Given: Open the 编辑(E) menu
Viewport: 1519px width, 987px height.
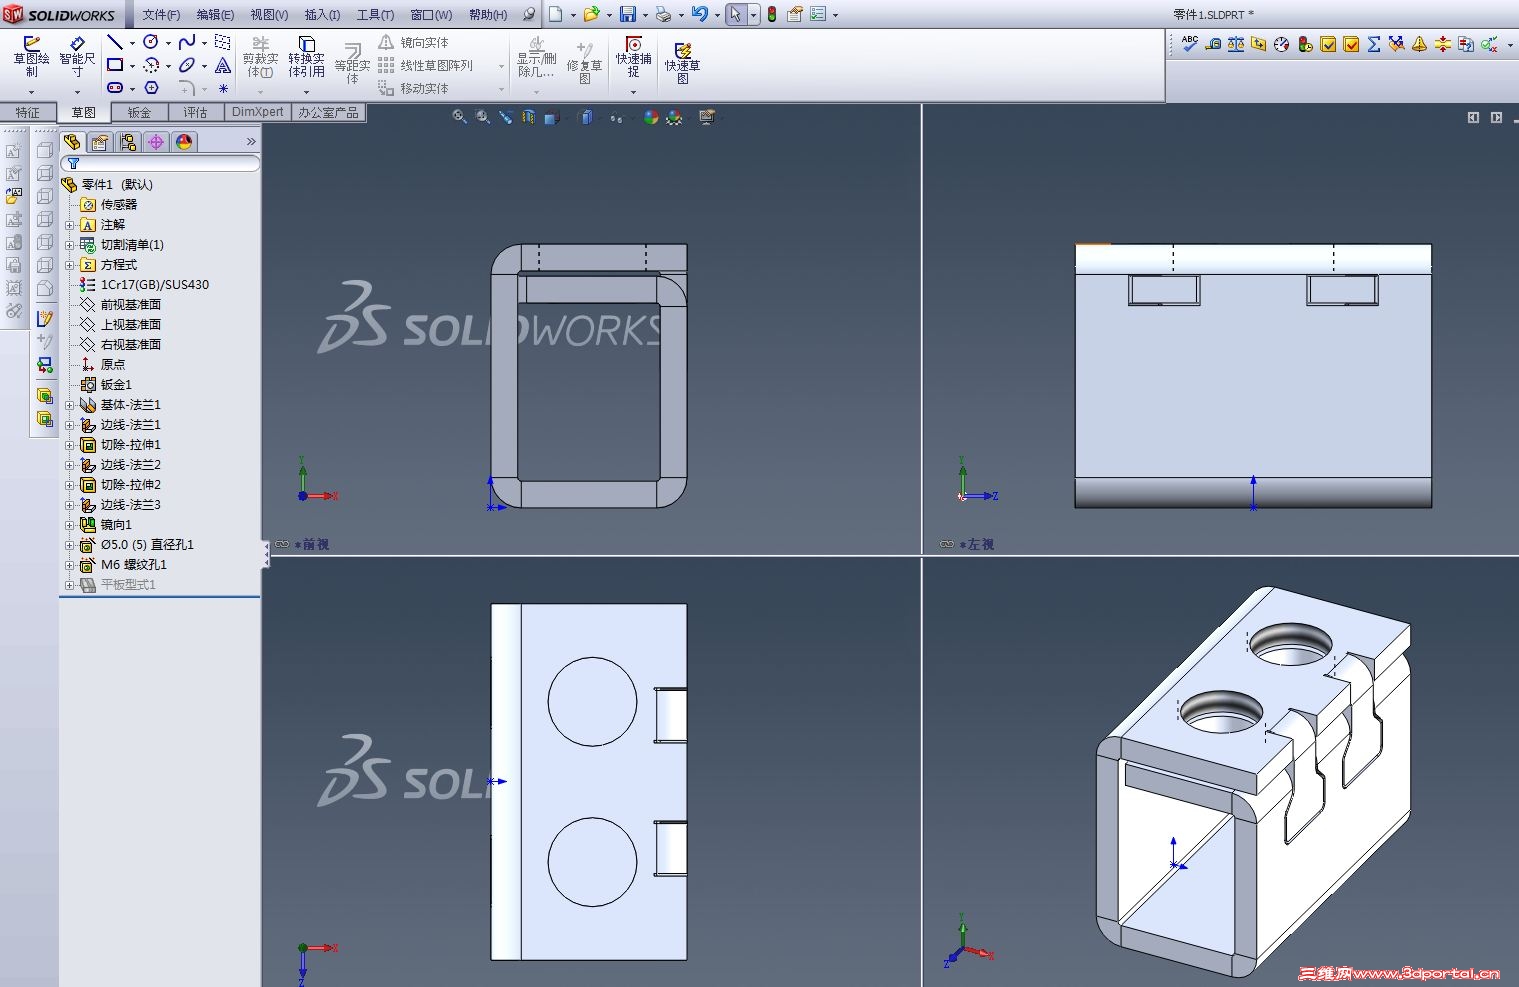Looking at the screenshot, I should coord(215,15).
